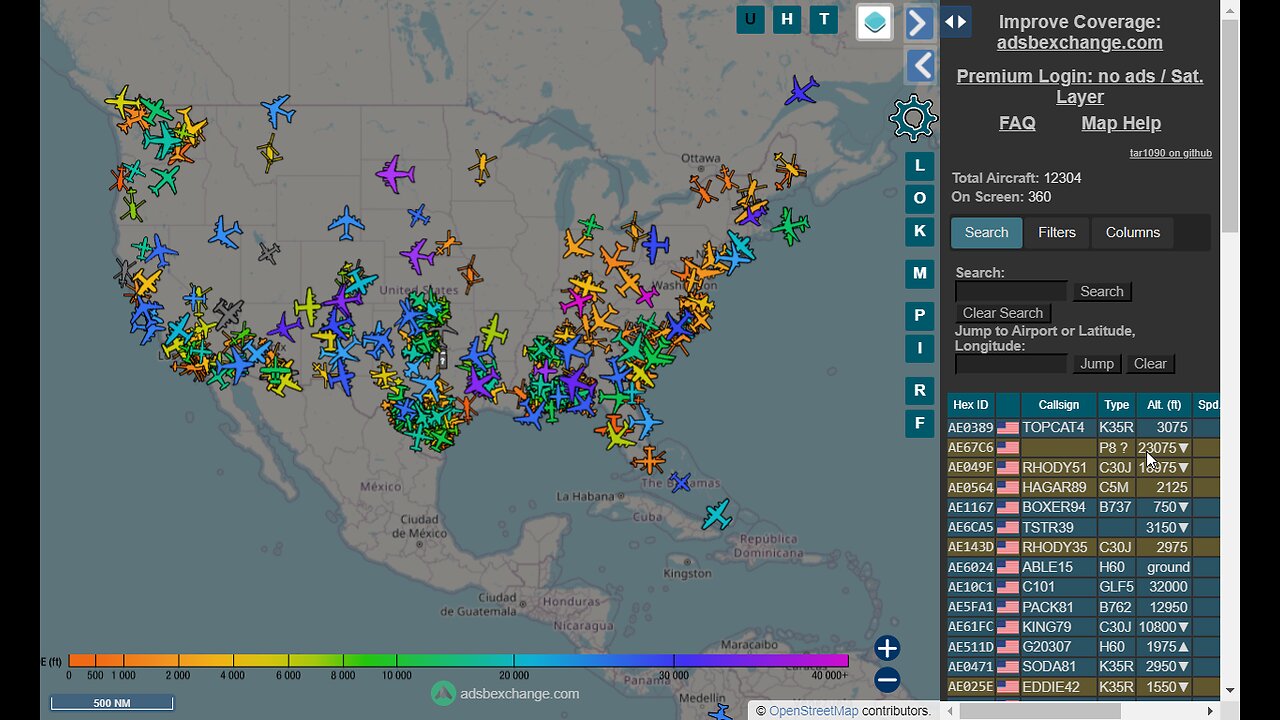Sort table by Alt. (ft) column
The width and height of the screenshot is (1280, 720).
(x=1164, y=405)
